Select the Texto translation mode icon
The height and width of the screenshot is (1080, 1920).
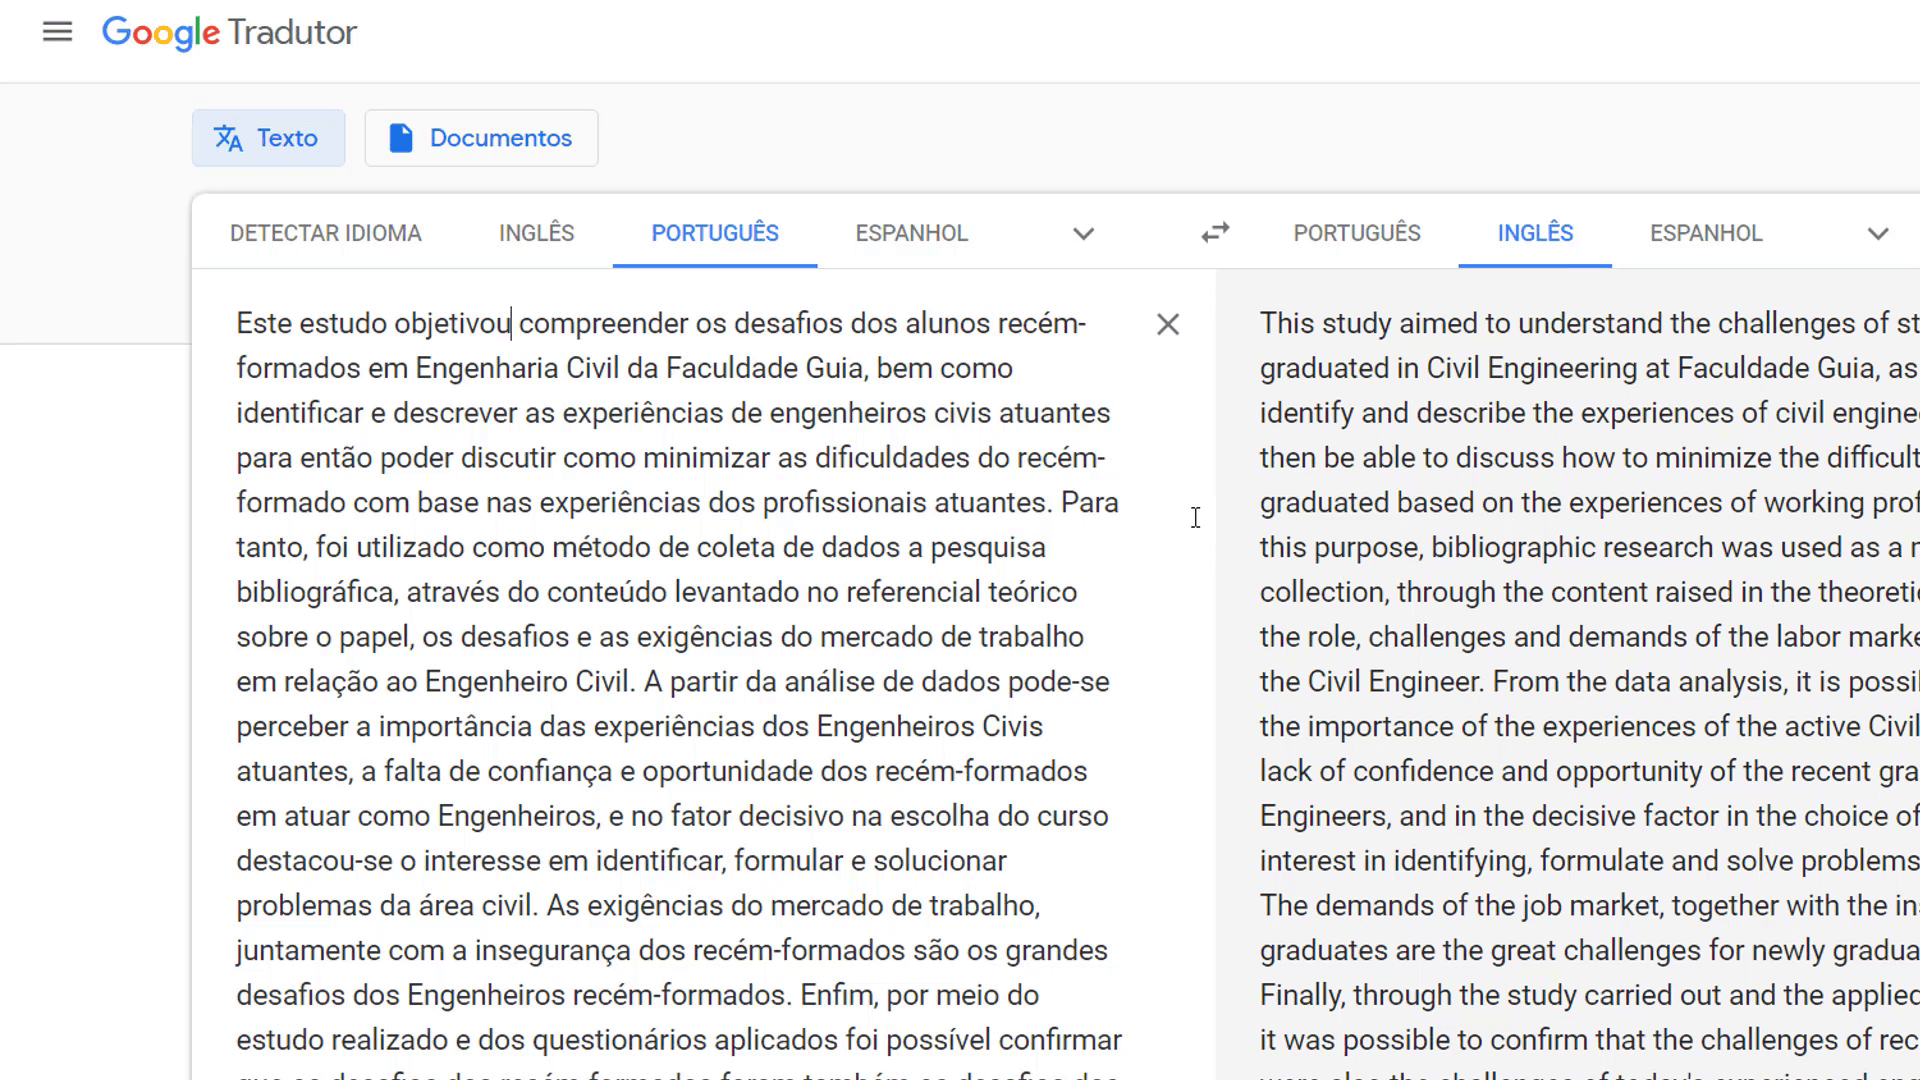click(x=228, y=138)
